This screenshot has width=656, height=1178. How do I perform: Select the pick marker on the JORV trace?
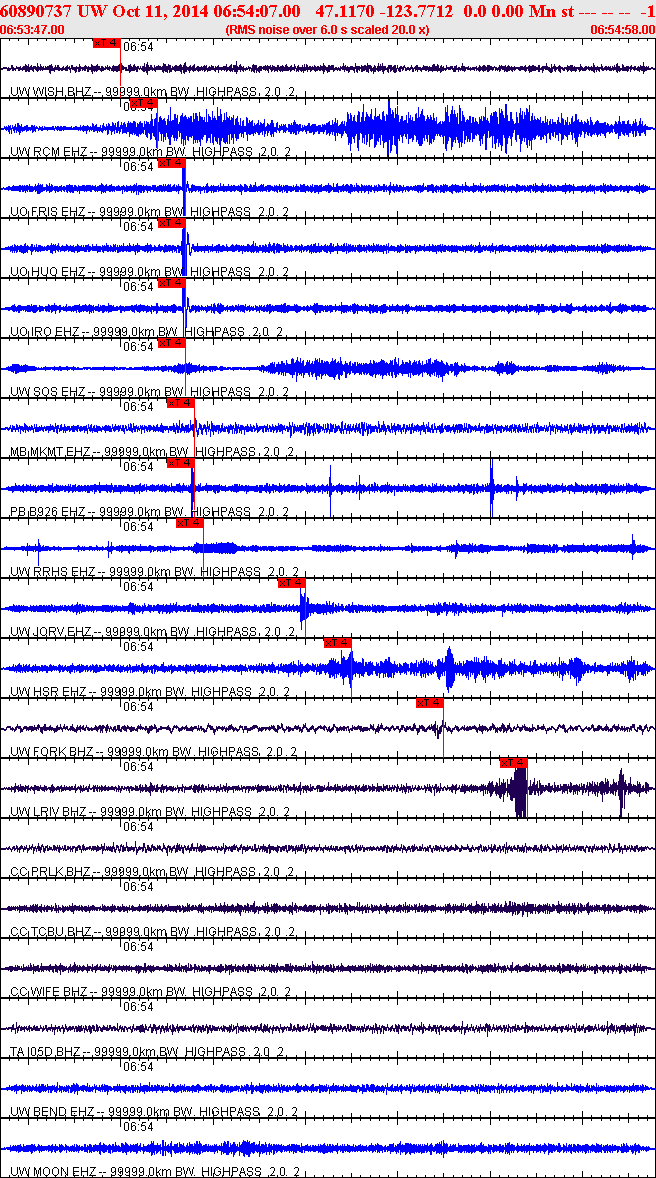pos(292,583)
